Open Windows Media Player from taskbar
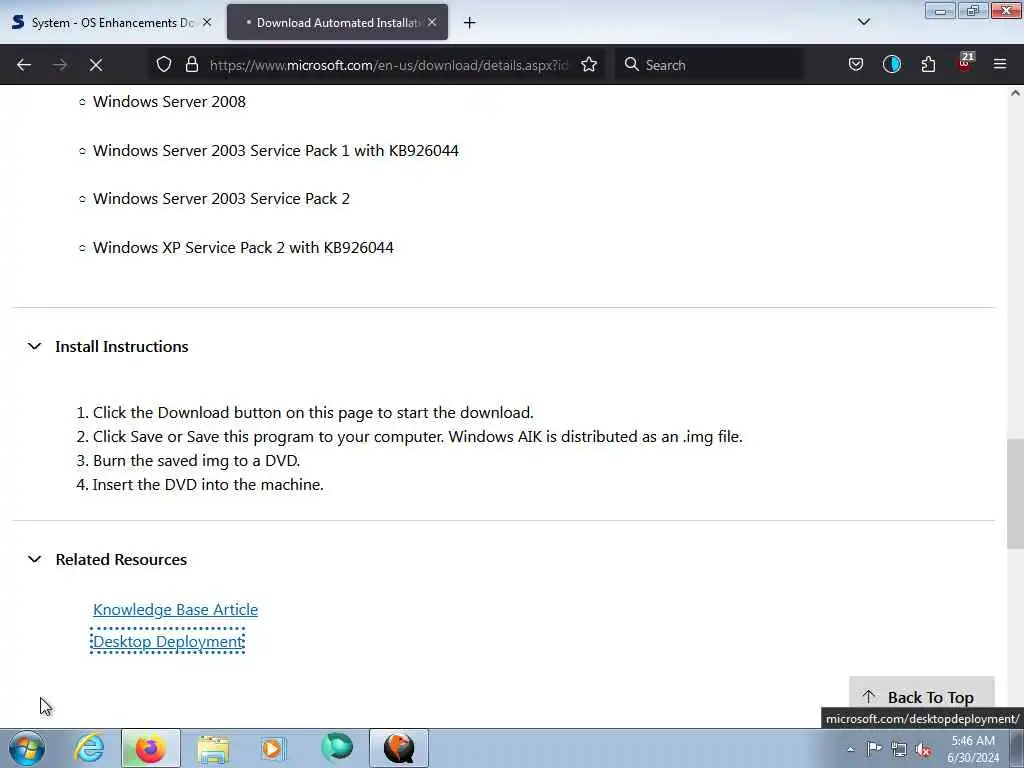This screenshot has width=1024, height=768. click(x=274, y=748)
